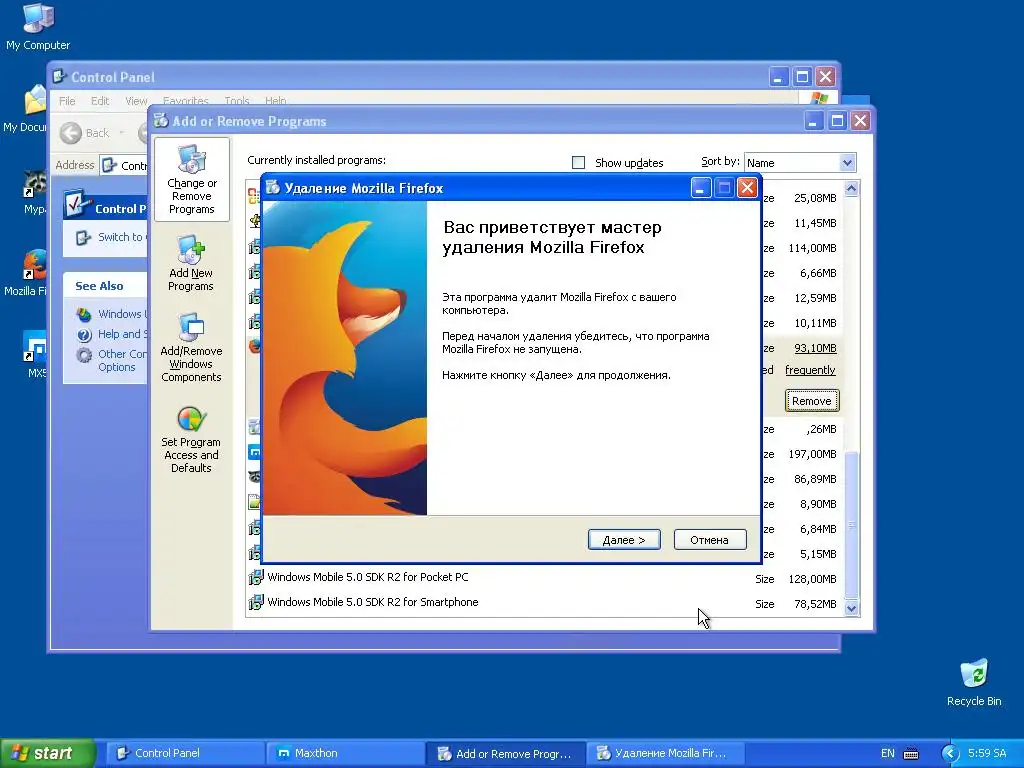
Task: Open View menu in Control Panel
Action: (x=136, y=101)
